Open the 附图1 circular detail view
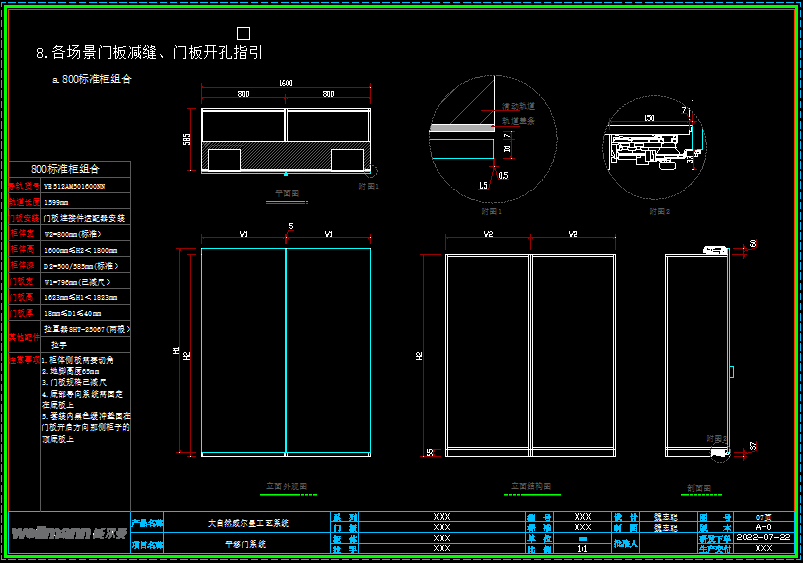 (x=490, y=140)
